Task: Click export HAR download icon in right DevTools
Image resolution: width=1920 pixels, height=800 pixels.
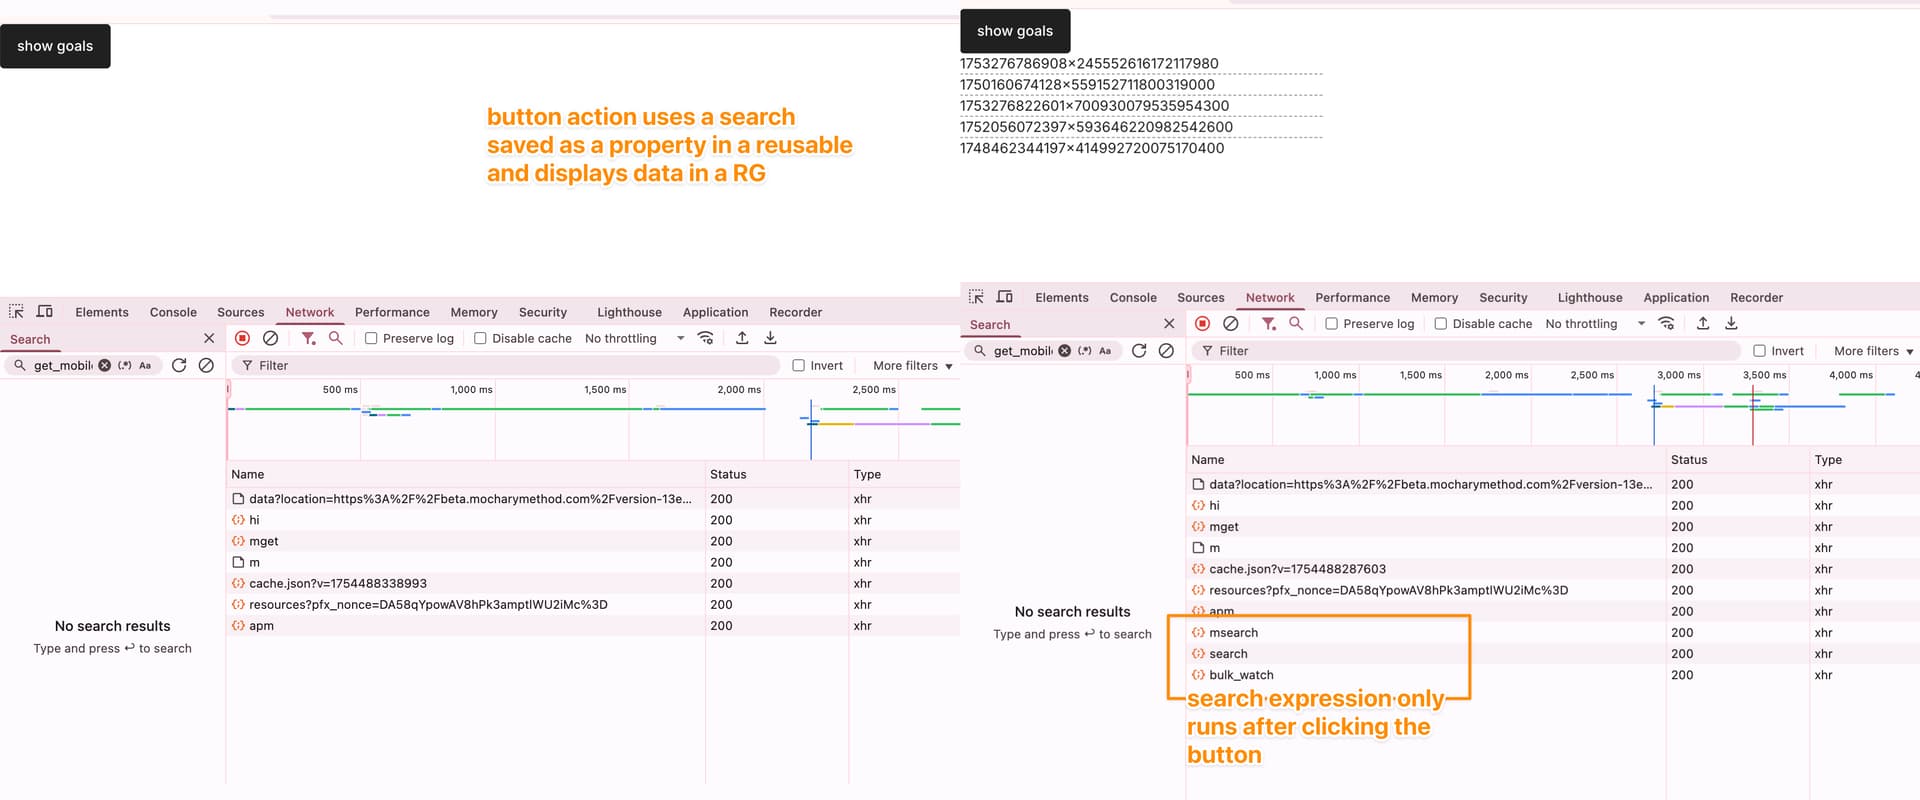Action: pyautogui.click(x=1731, y=323)
